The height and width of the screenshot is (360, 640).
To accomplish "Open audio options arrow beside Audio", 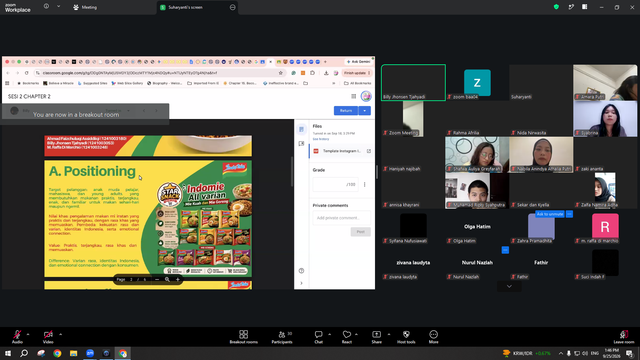I will [x=28, y=334].
